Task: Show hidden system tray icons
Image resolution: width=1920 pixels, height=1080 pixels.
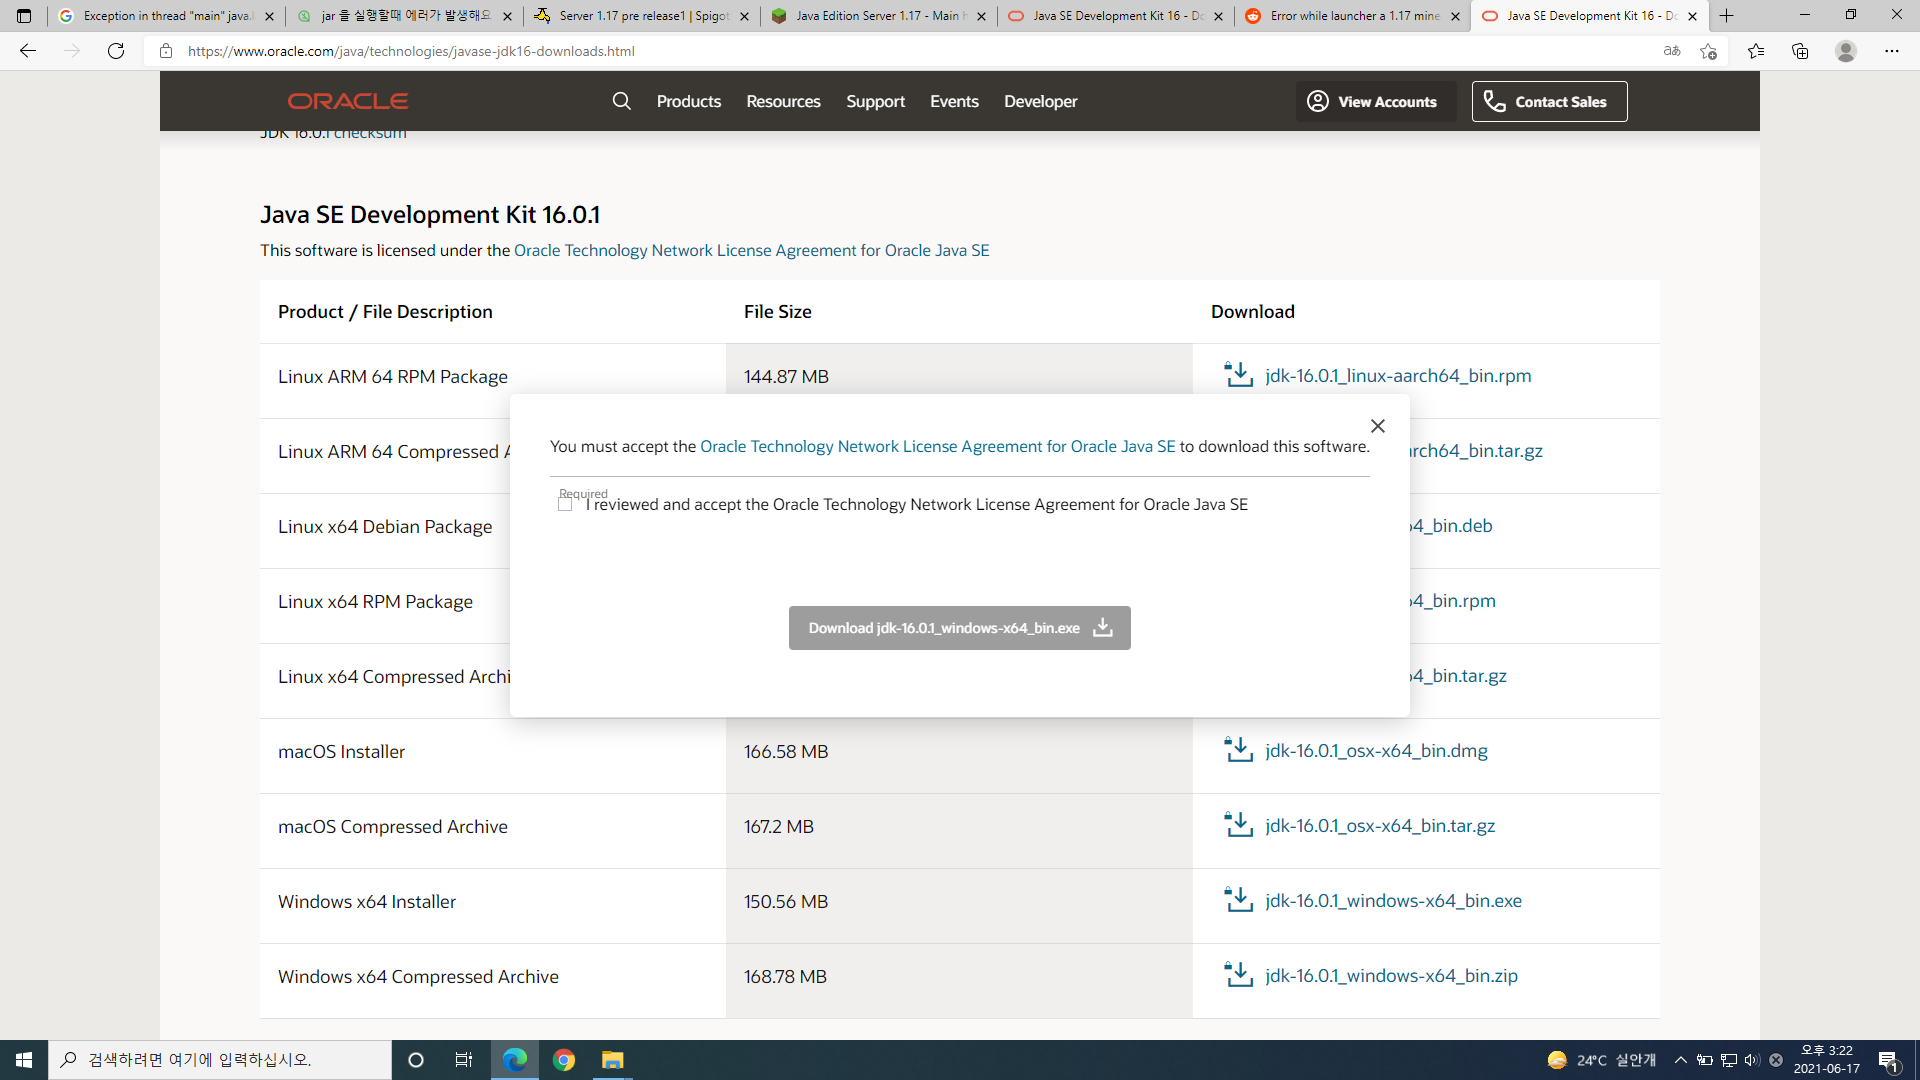Action: click(1680, 1060)
